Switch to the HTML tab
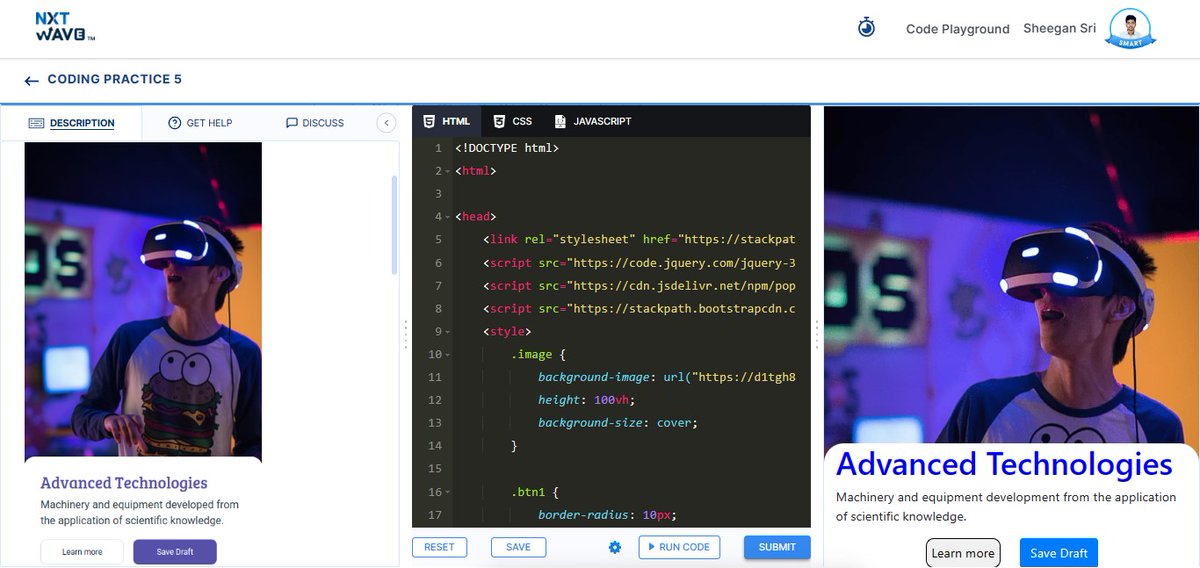This screenshot has width=1200, height=568. (x=446, y=121)
